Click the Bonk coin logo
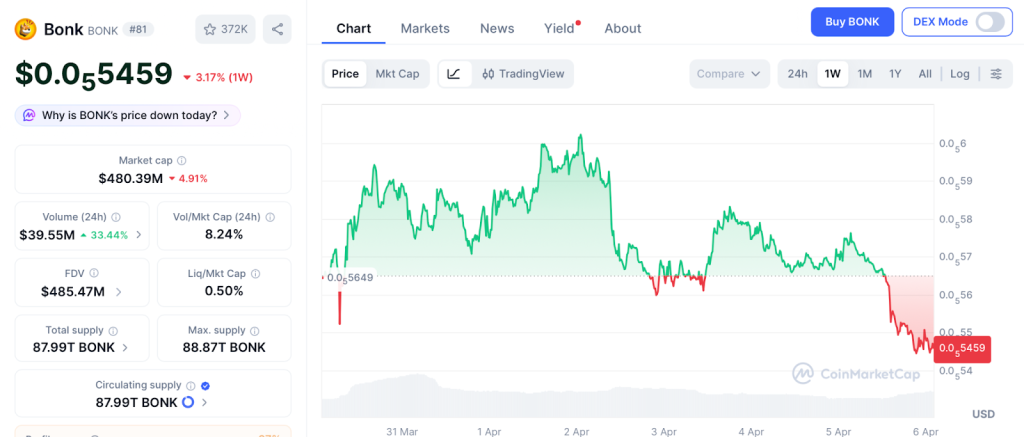Screen dimensions: 1024x437 (26, 29)
